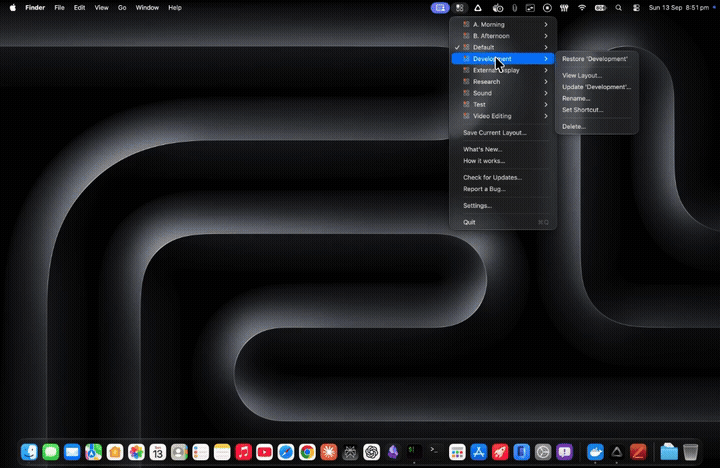Click the blue highlighted menu bar icon
The image size is (720, 468).
(x=440, y=8)
